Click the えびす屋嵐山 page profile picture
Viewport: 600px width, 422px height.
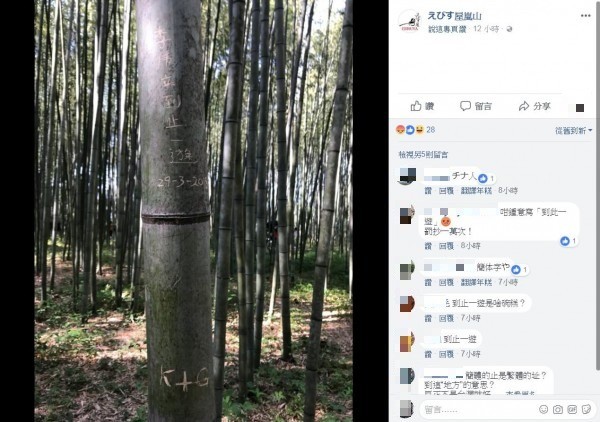[409, 21]
